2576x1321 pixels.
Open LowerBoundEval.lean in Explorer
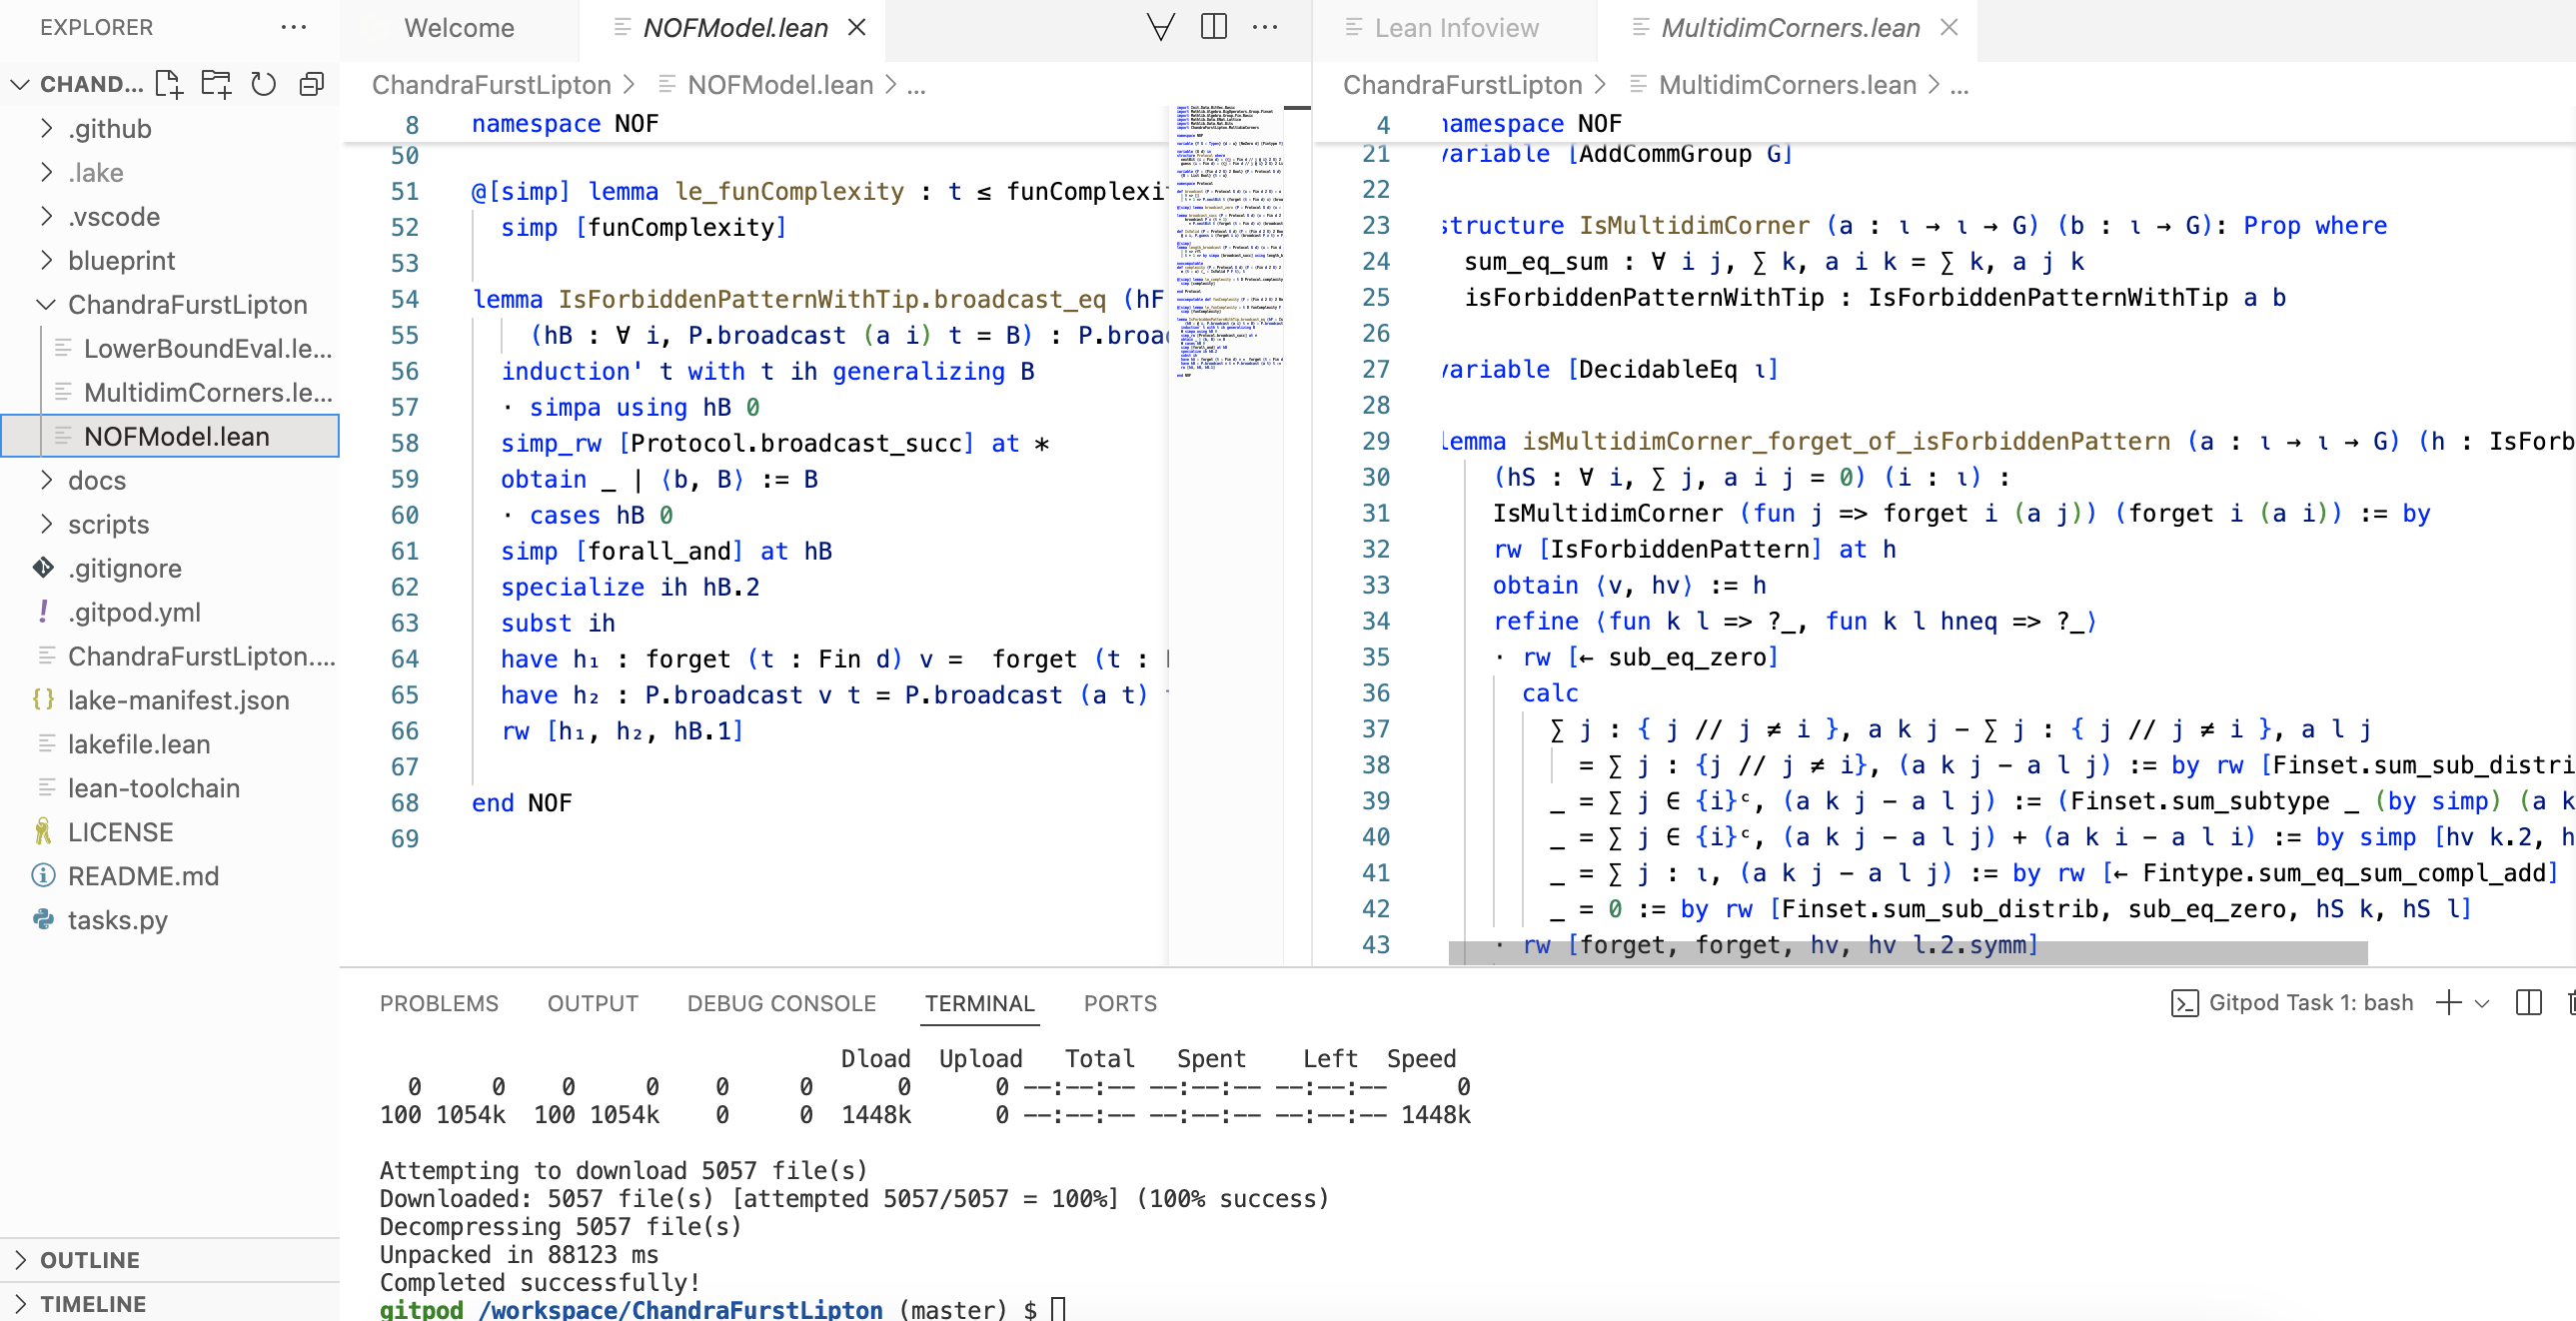(207, 348)
